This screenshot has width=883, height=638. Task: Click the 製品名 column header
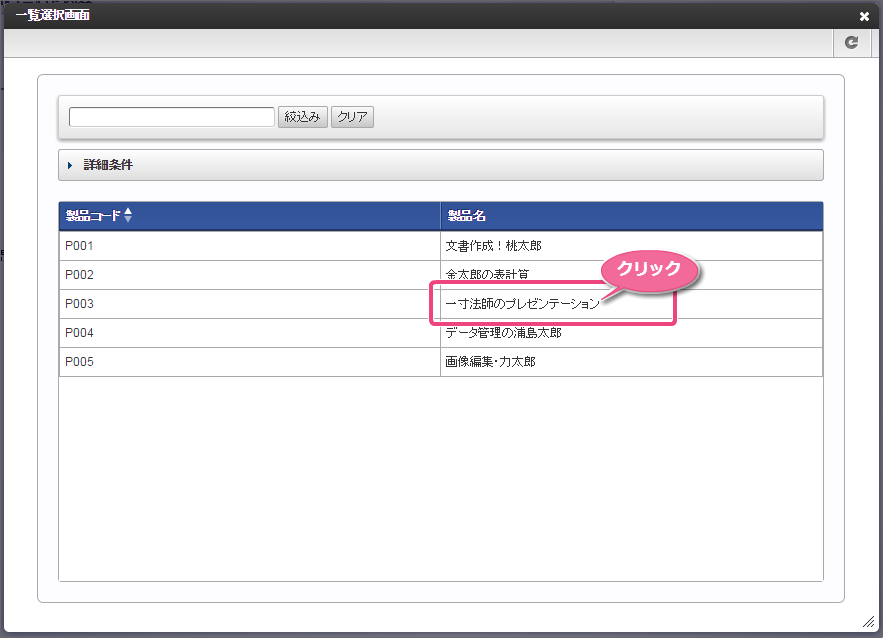click(x=631, y=216)
